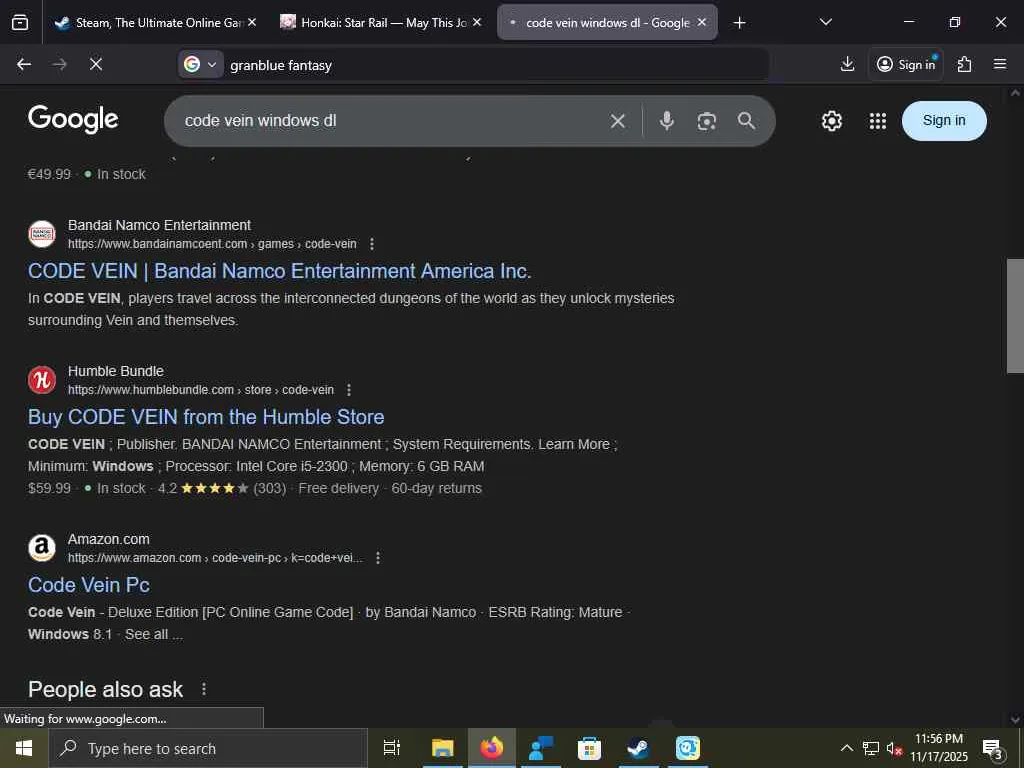Viewport: 1024px width, 768px height.
Task: Open CODE VEIN Bandai Namco result link
Action: click(x=280, y=271)
